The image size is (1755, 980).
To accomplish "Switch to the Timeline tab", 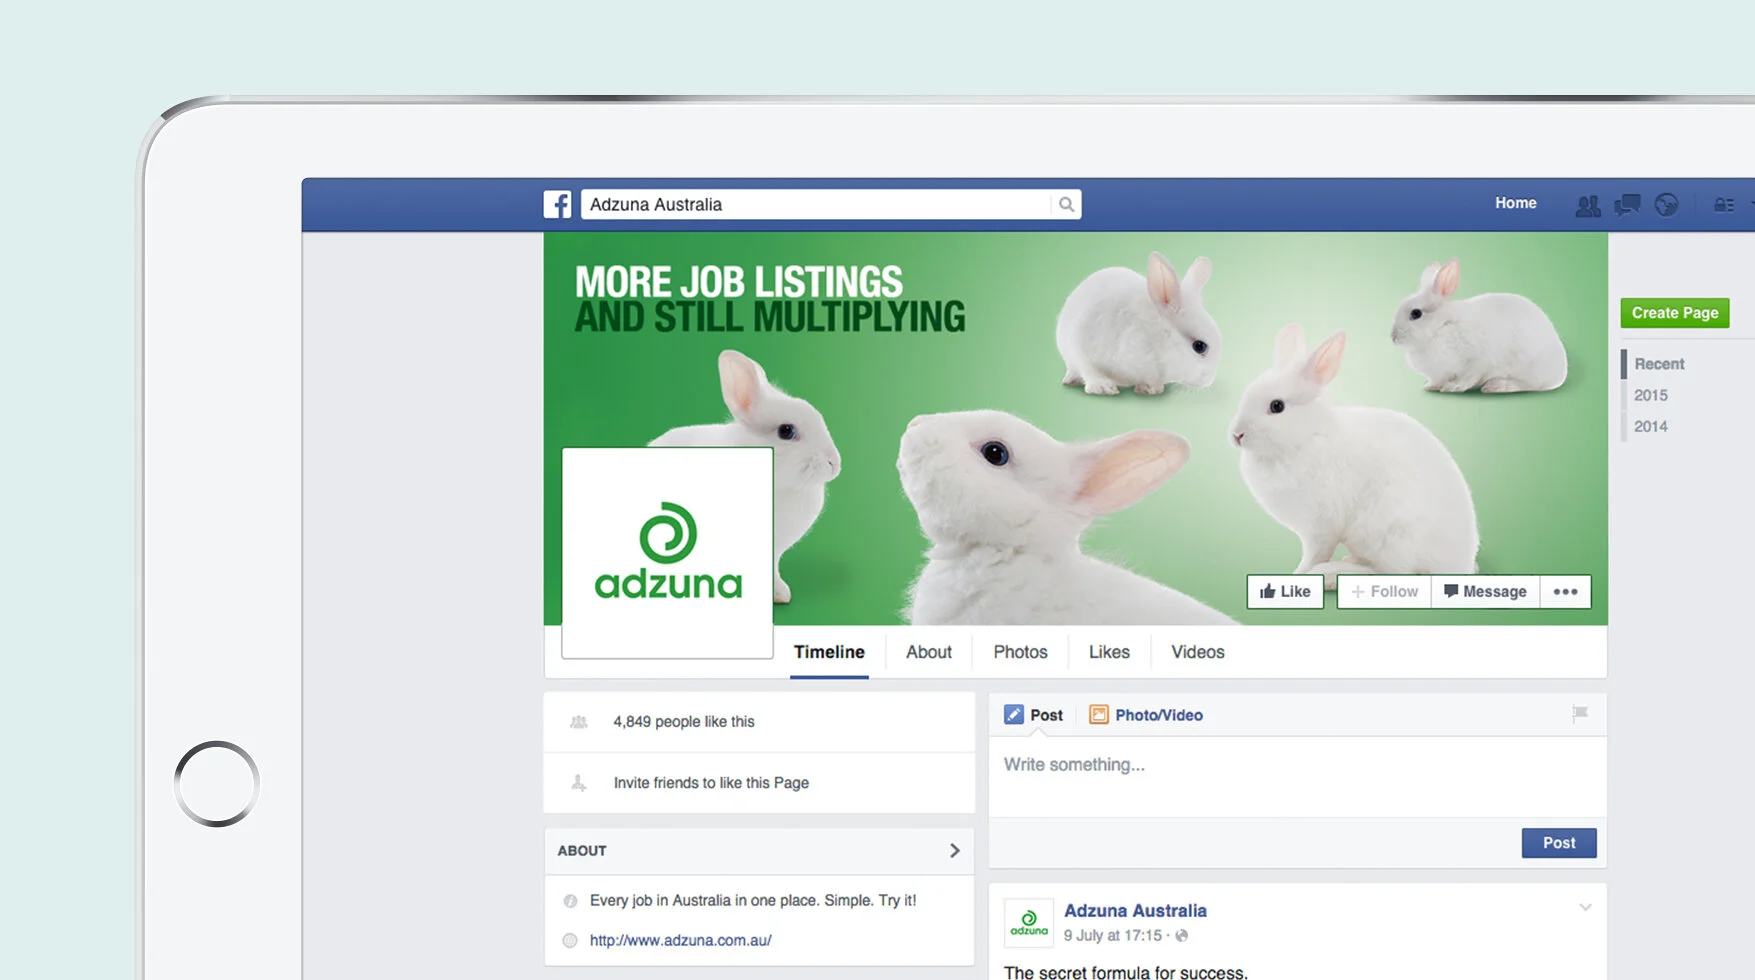I will click(829, 652).
